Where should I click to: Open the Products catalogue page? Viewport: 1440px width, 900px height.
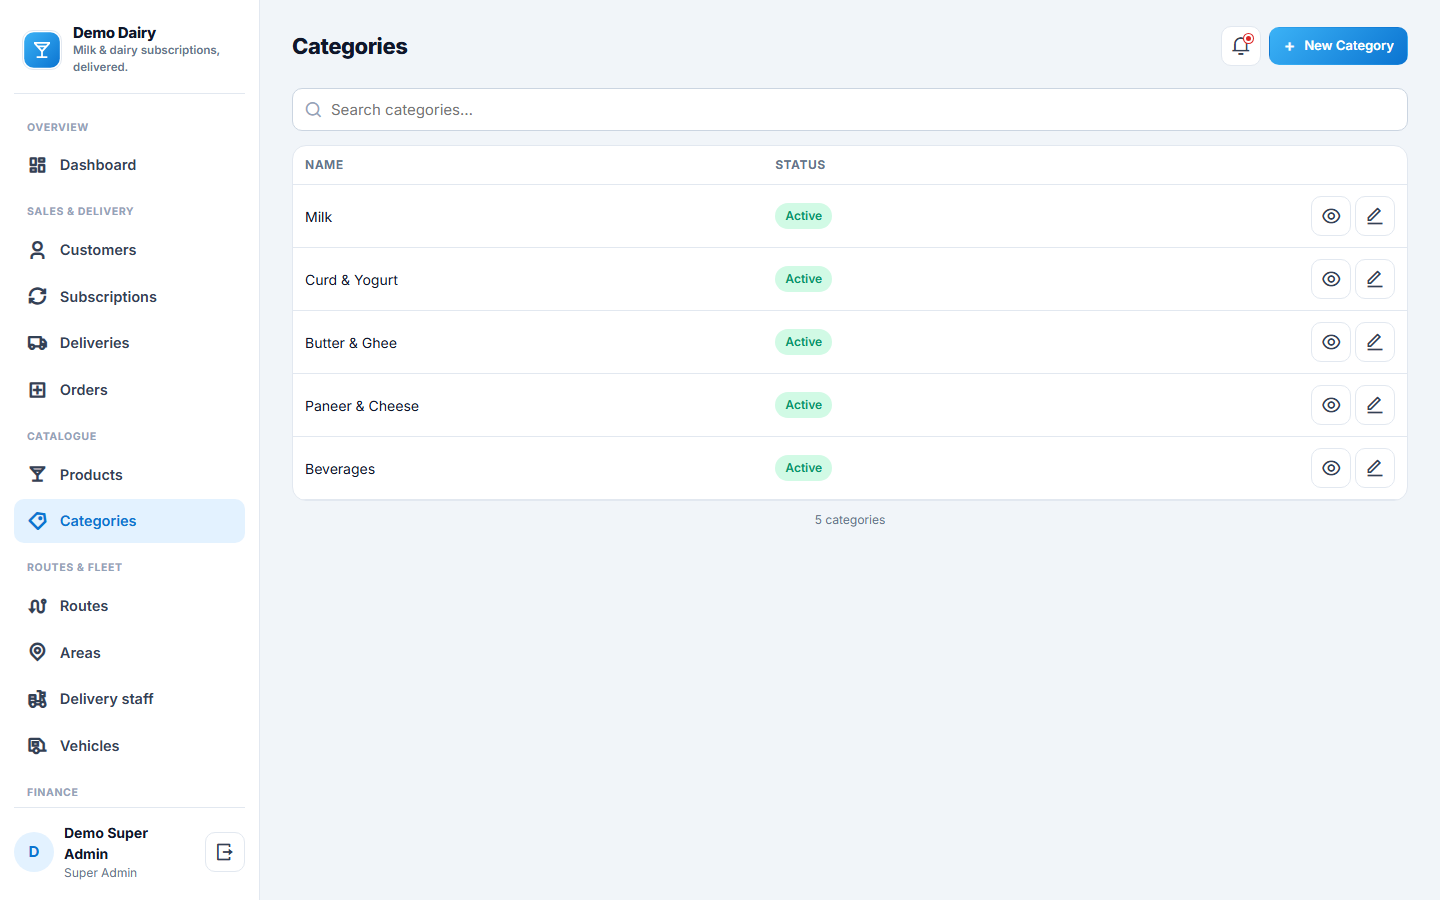129,475
